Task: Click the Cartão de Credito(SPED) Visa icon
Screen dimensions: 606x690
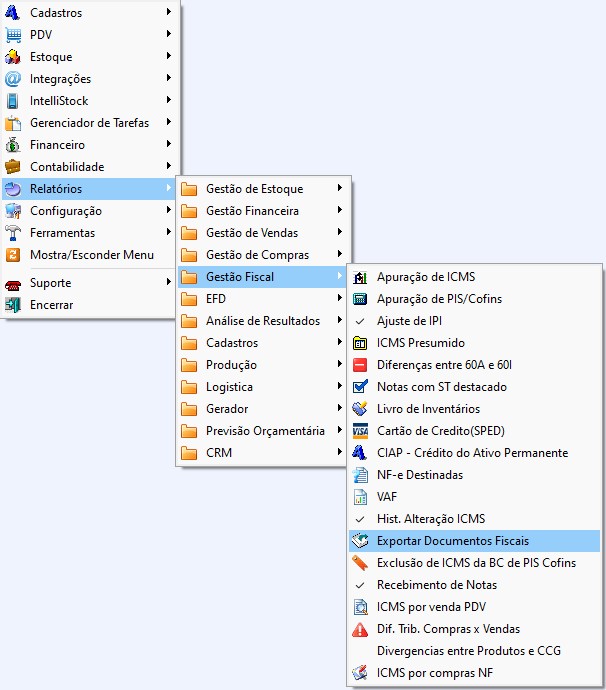Action: pyautogui.click(x=361, y=431)
